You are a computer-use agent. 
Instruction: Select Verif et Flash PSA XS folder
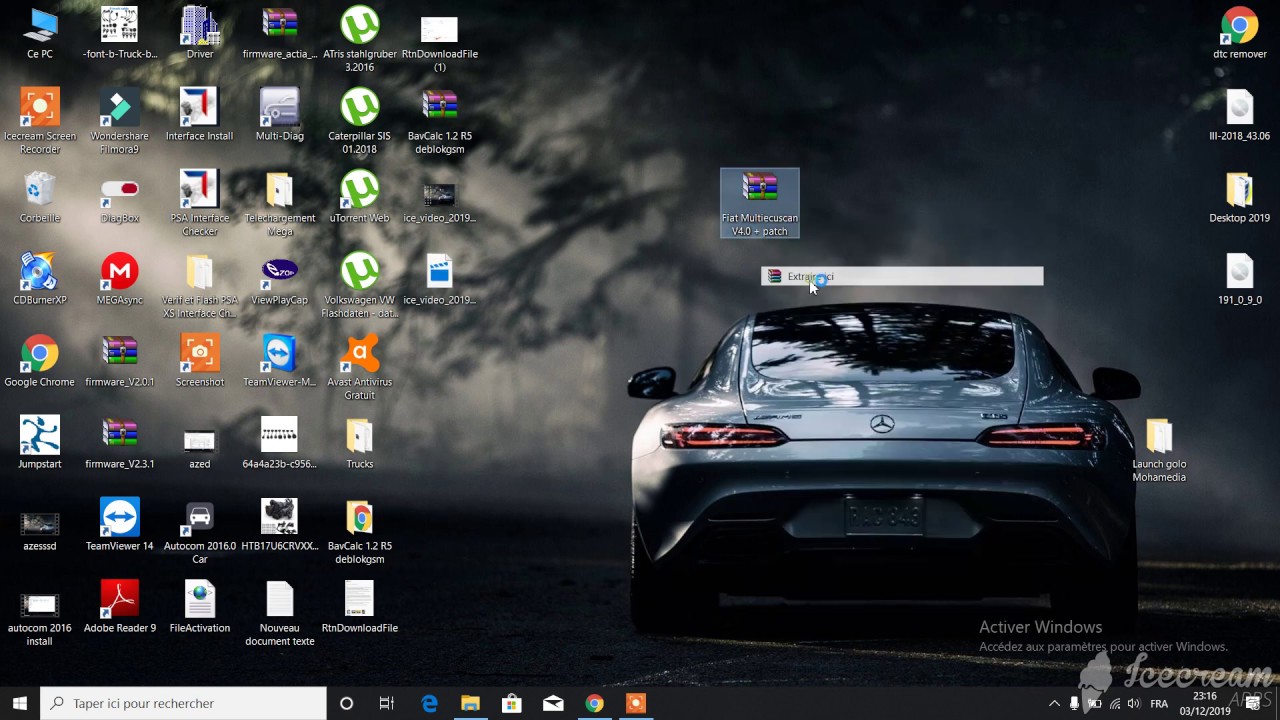[x=200, y=285]
